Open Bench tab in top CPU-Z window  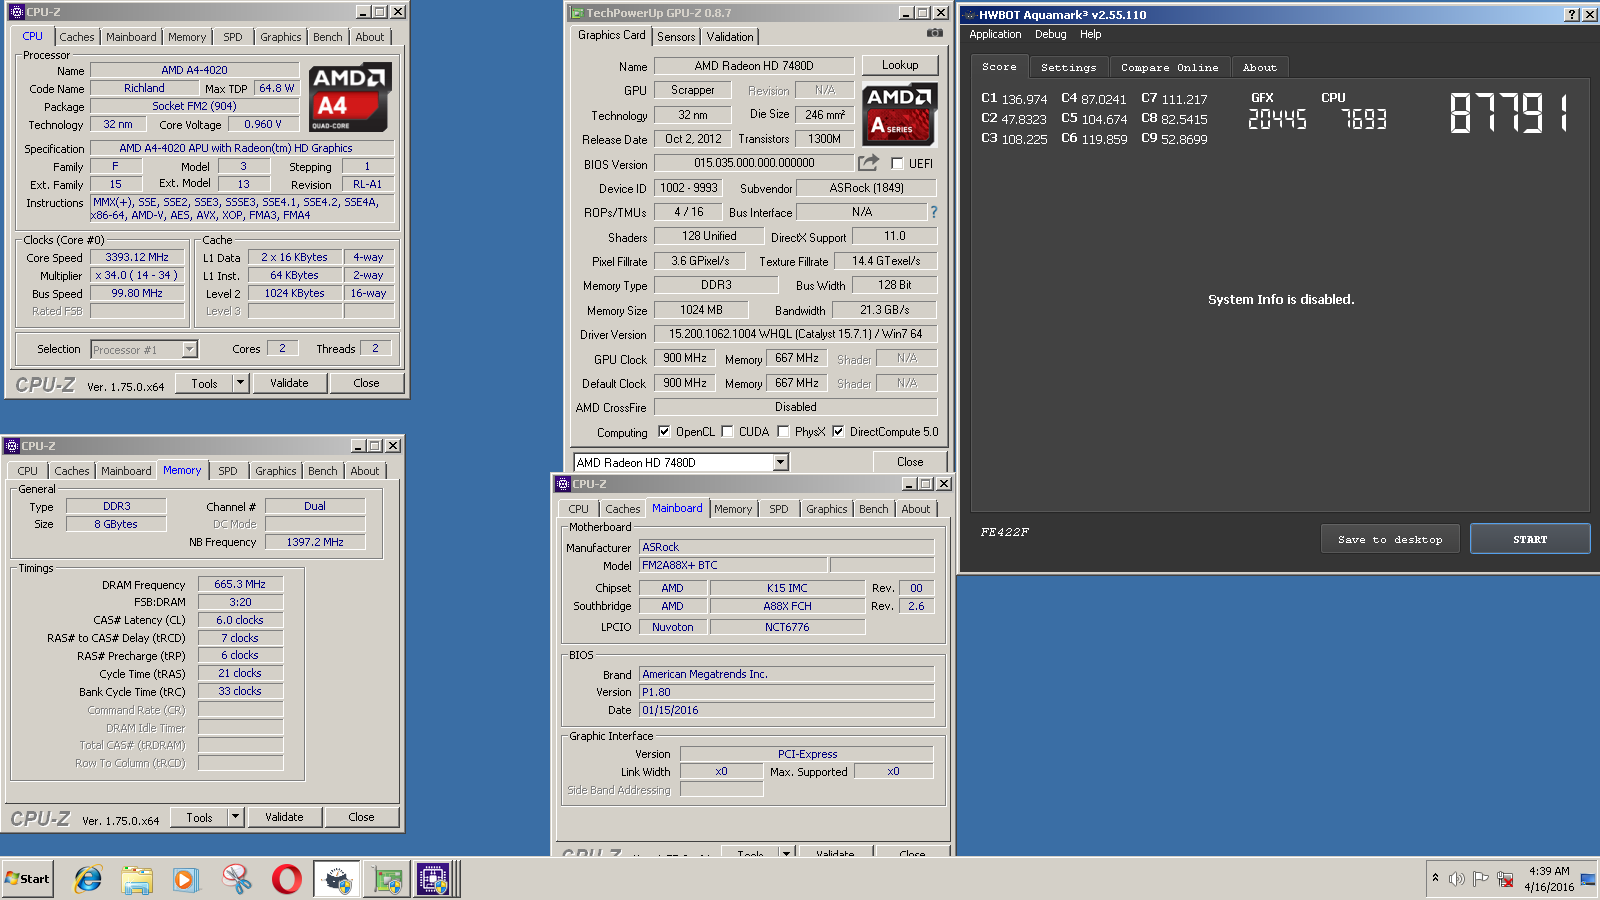click(x=327, y=37)
